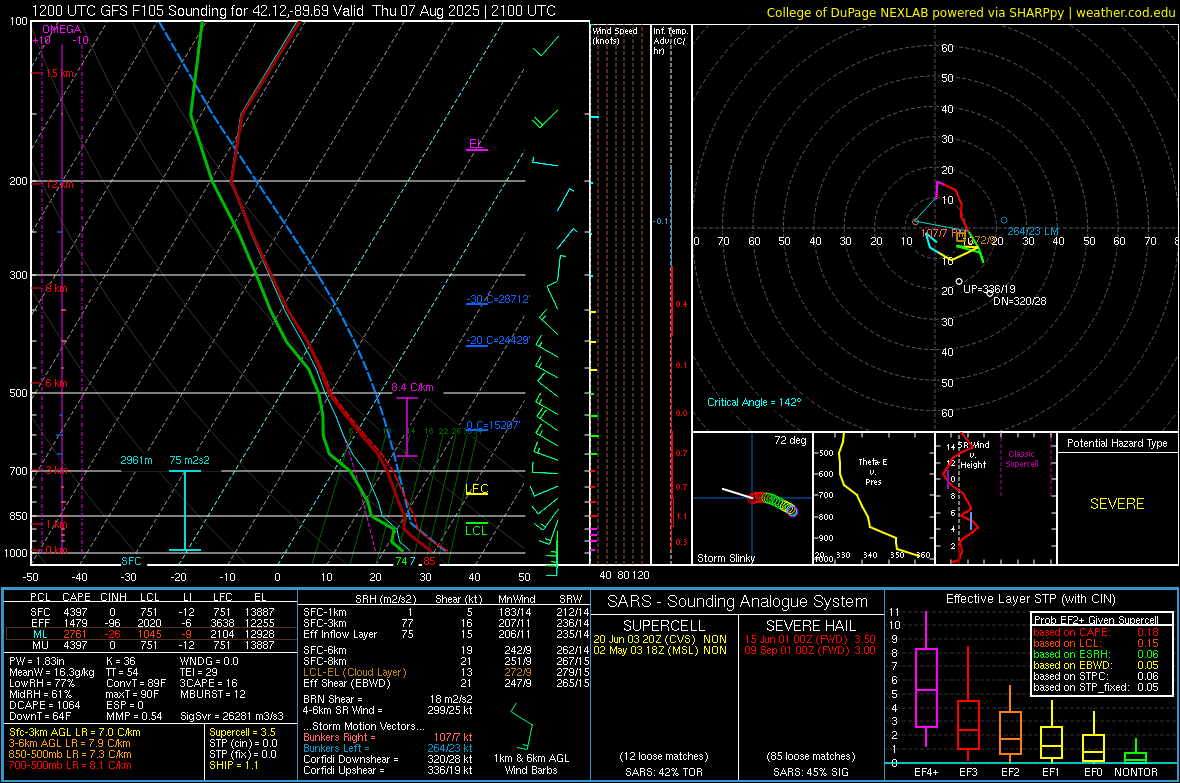Click the STP (cin) = 0.0 value
The image size is (1180, 783).
click(x=242, y=743)
